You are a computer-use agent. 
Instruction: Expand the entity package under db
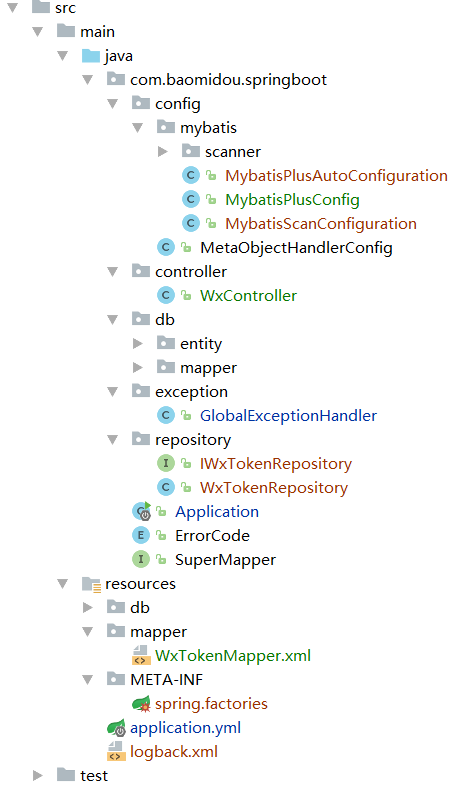[x=137, y=343]
